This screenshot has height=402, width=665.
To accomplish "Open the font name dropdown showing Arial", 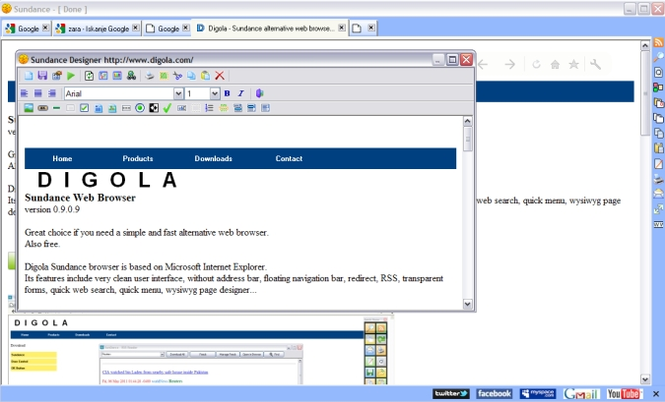I will click(179, 93).
